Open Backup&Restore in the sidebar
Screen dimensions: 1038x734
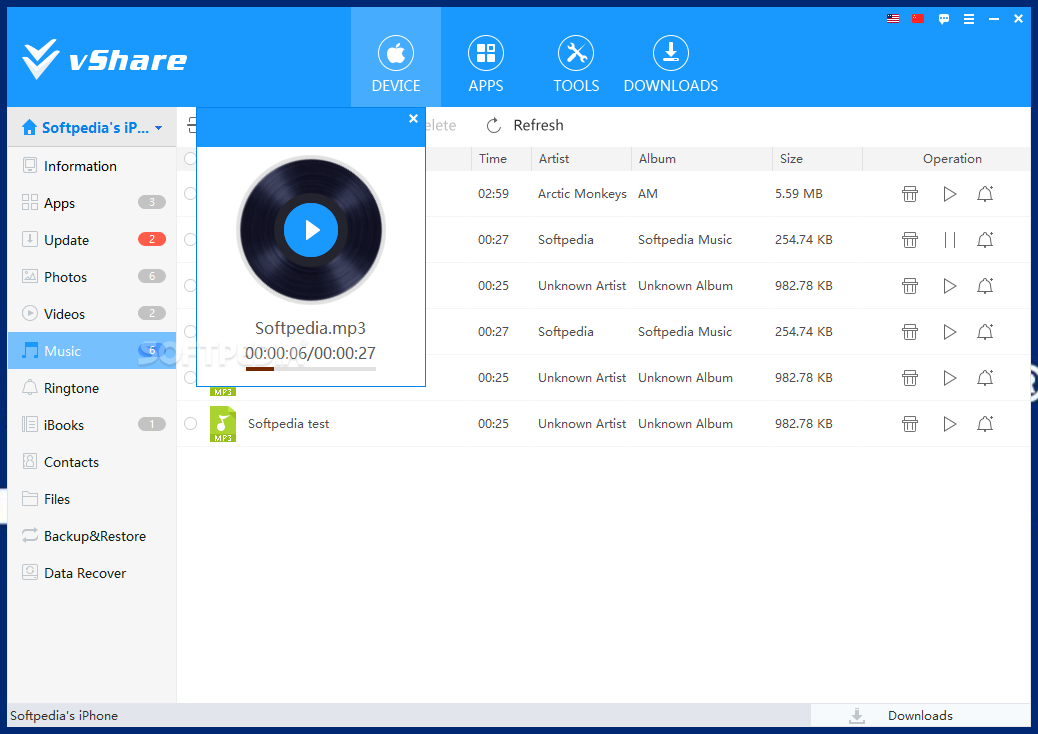[92, 536]
